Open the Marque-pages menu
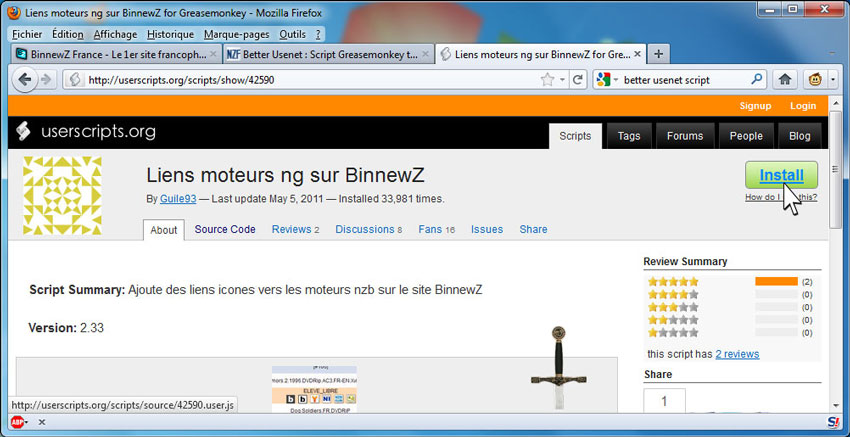Screen dimensions: 850x437 tap(236, 34)
